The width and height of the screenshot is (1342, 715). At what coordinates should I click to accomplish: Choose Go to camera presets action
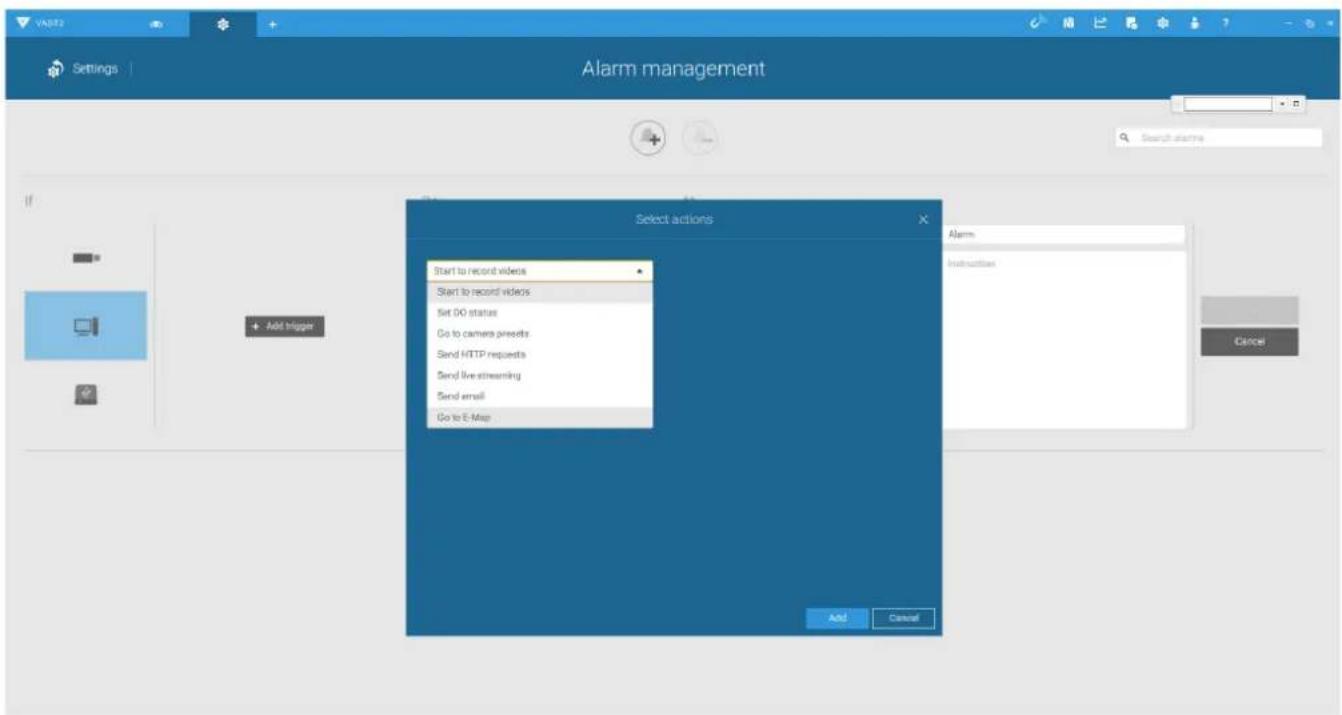pyautogui.click(x=540, y=334)
